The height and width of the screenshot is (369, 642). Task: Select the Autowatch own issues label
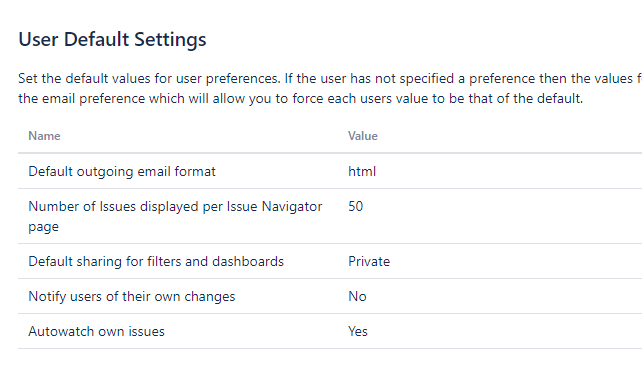[x=96, y=331]
